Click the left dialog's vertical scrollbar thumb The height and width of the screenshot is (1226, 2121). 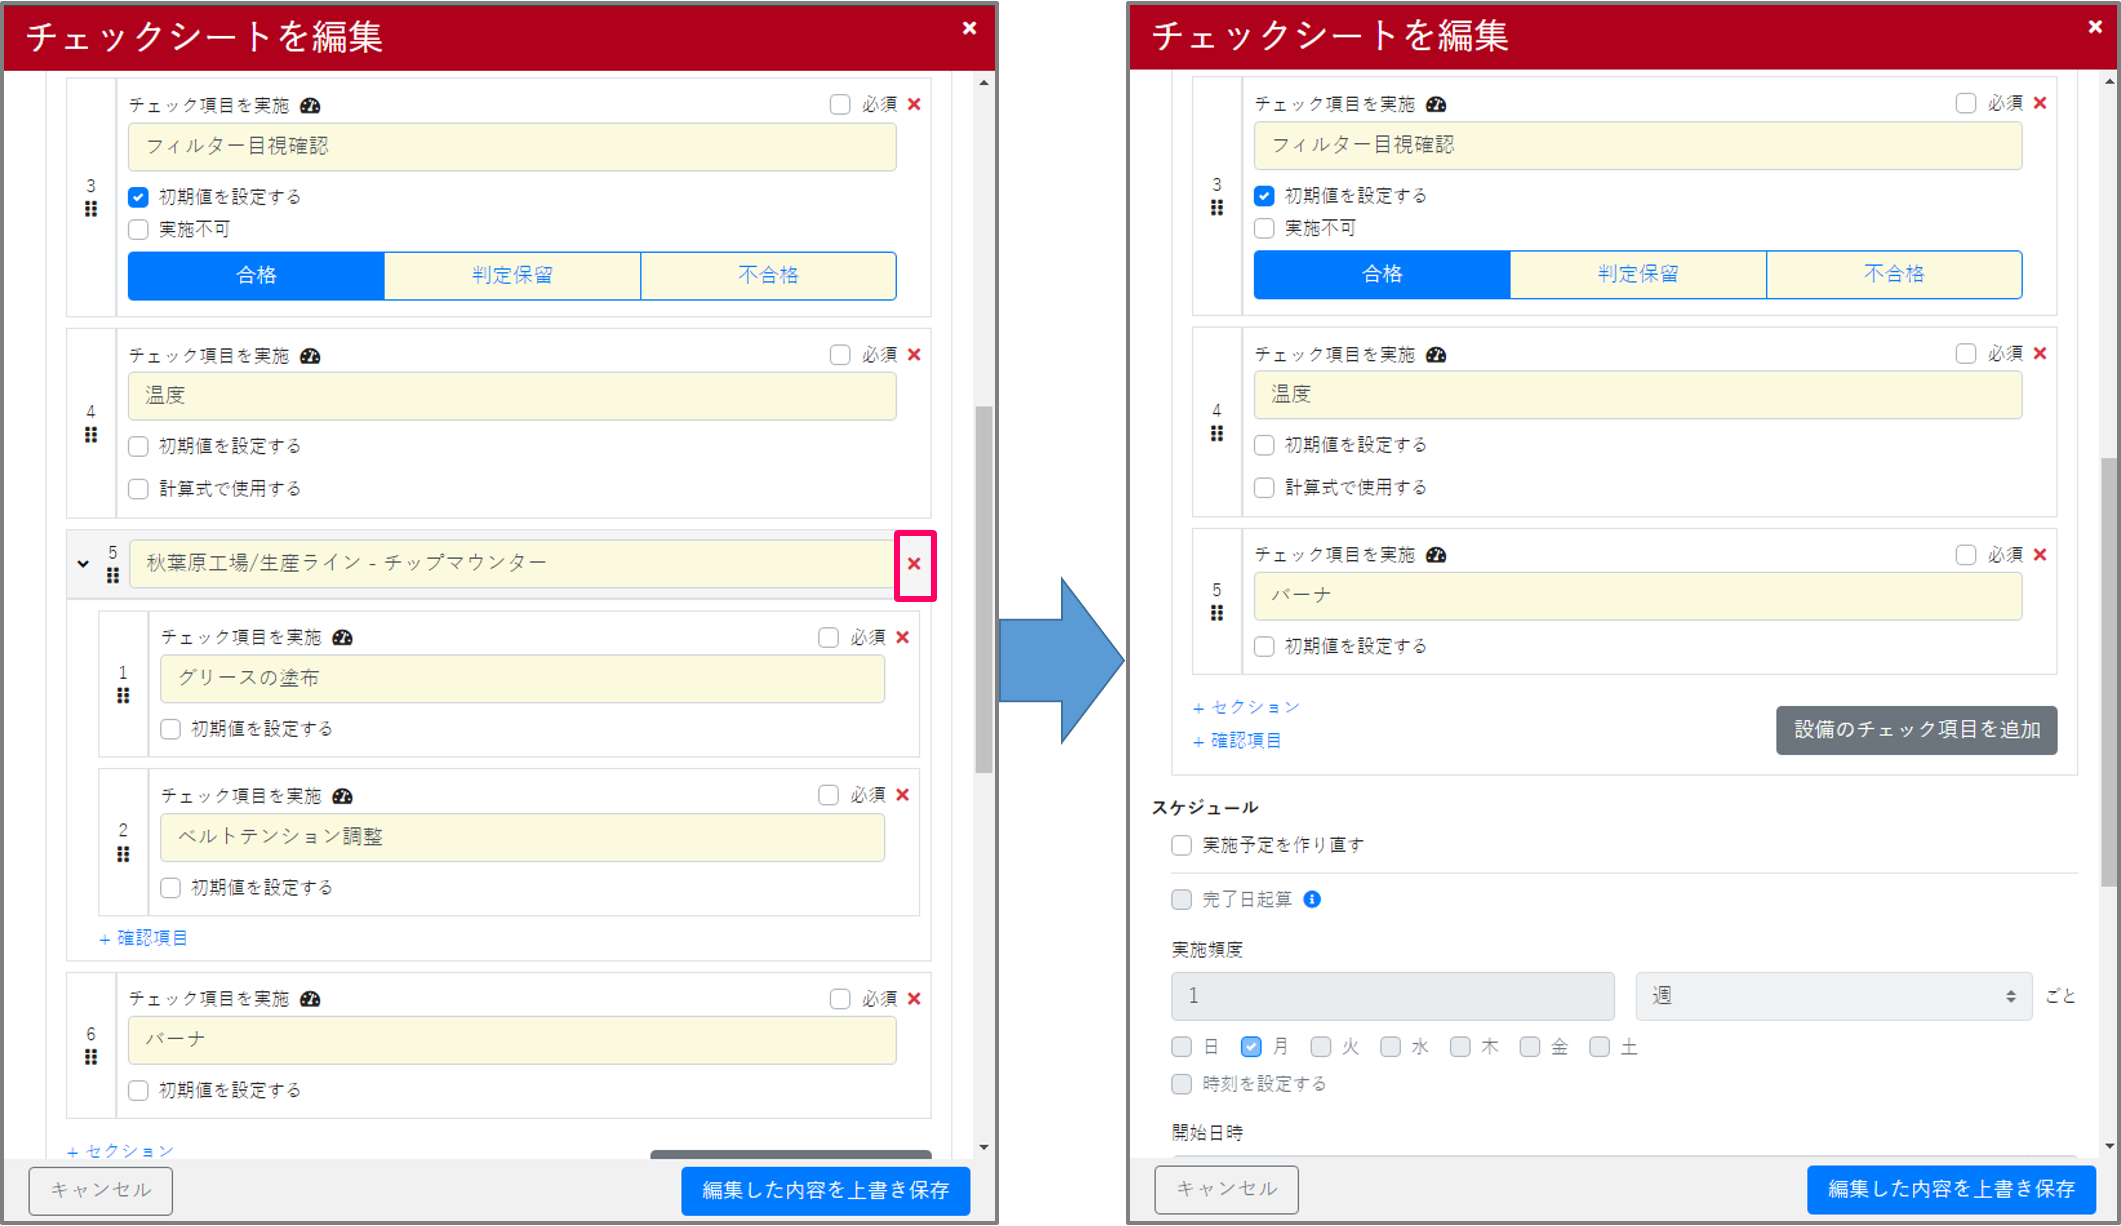(x=984, y=590)
